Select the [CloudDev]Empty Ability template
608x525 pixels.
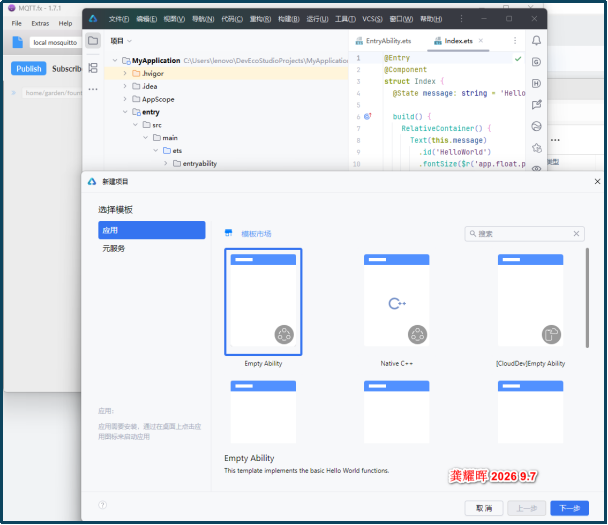[530, 302]
